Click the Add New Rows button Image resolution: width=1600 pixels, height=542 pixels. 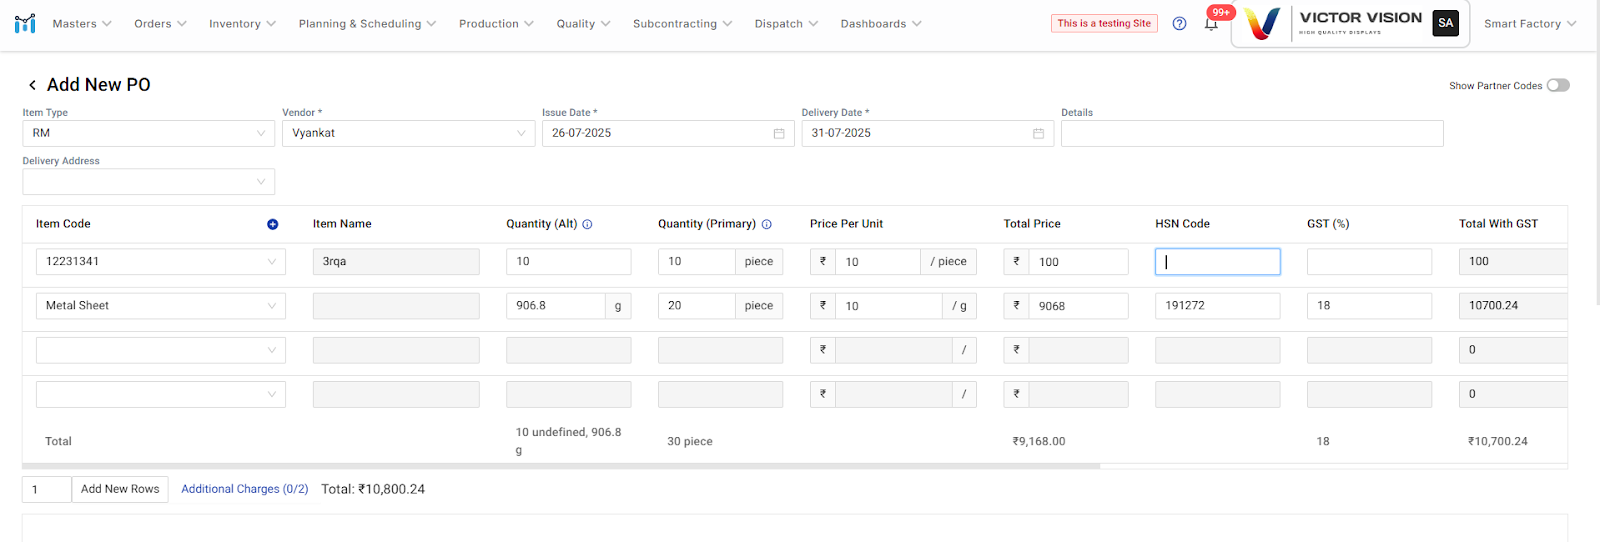[x=120, y=489]
